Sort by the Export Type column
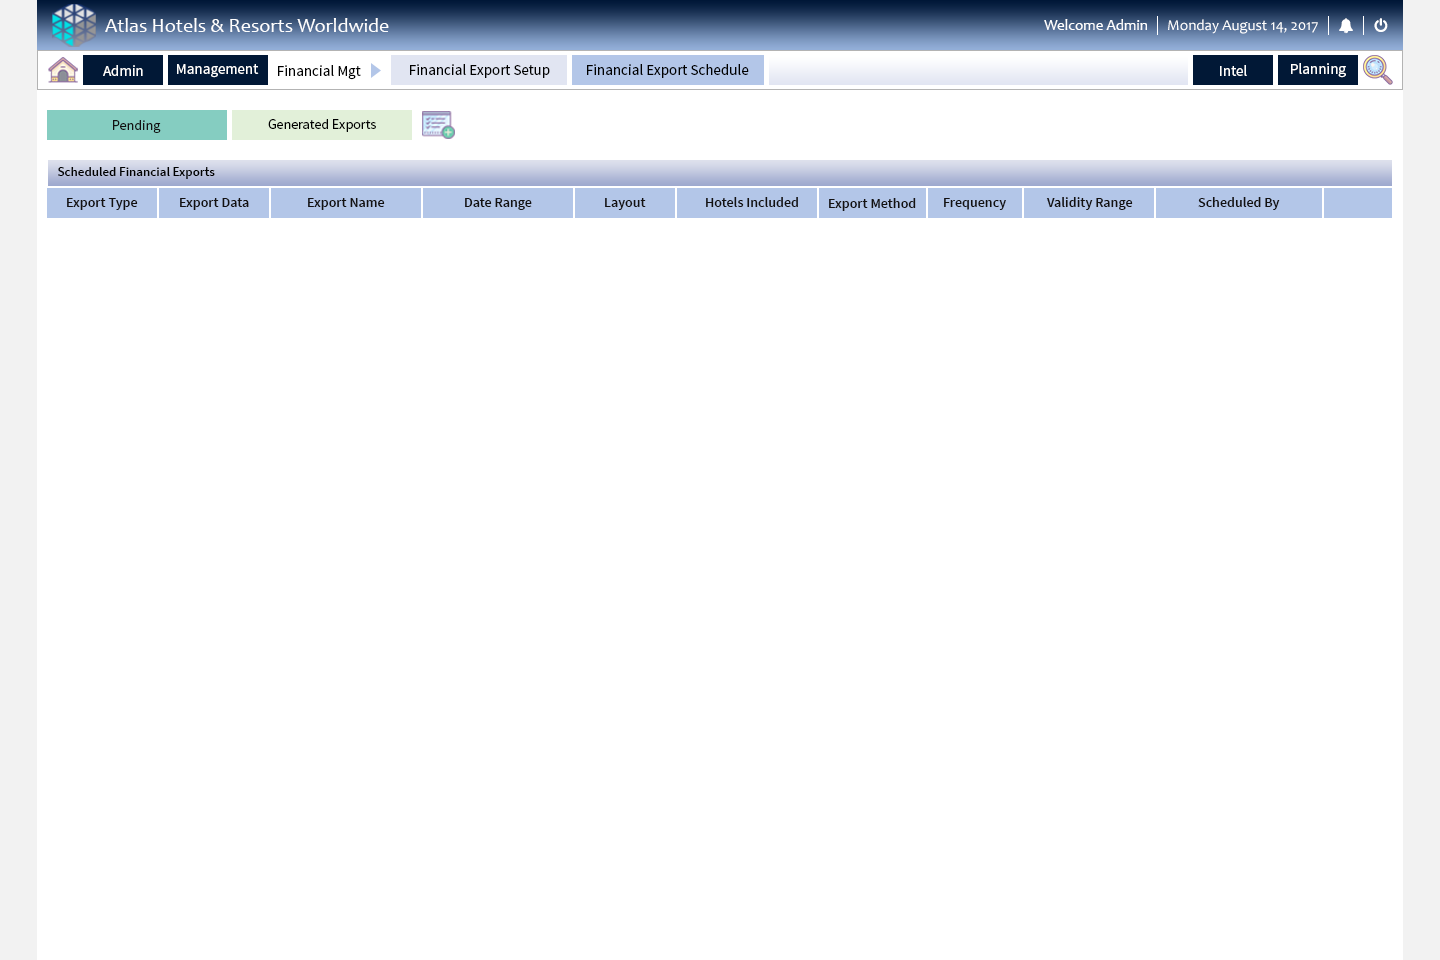This screenshot has width=1440, height=960. click(101, 202)
